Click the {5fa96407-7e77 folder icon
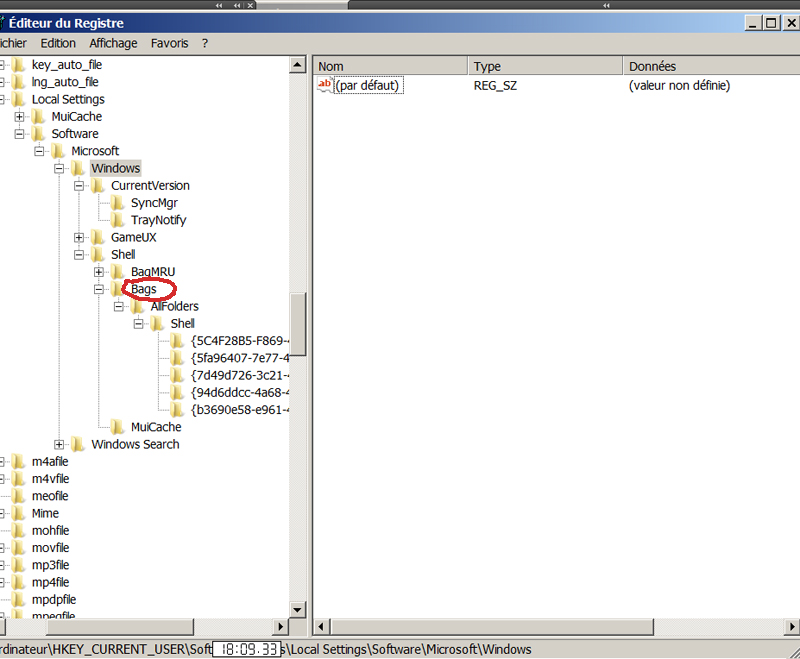 pos(177,358)
